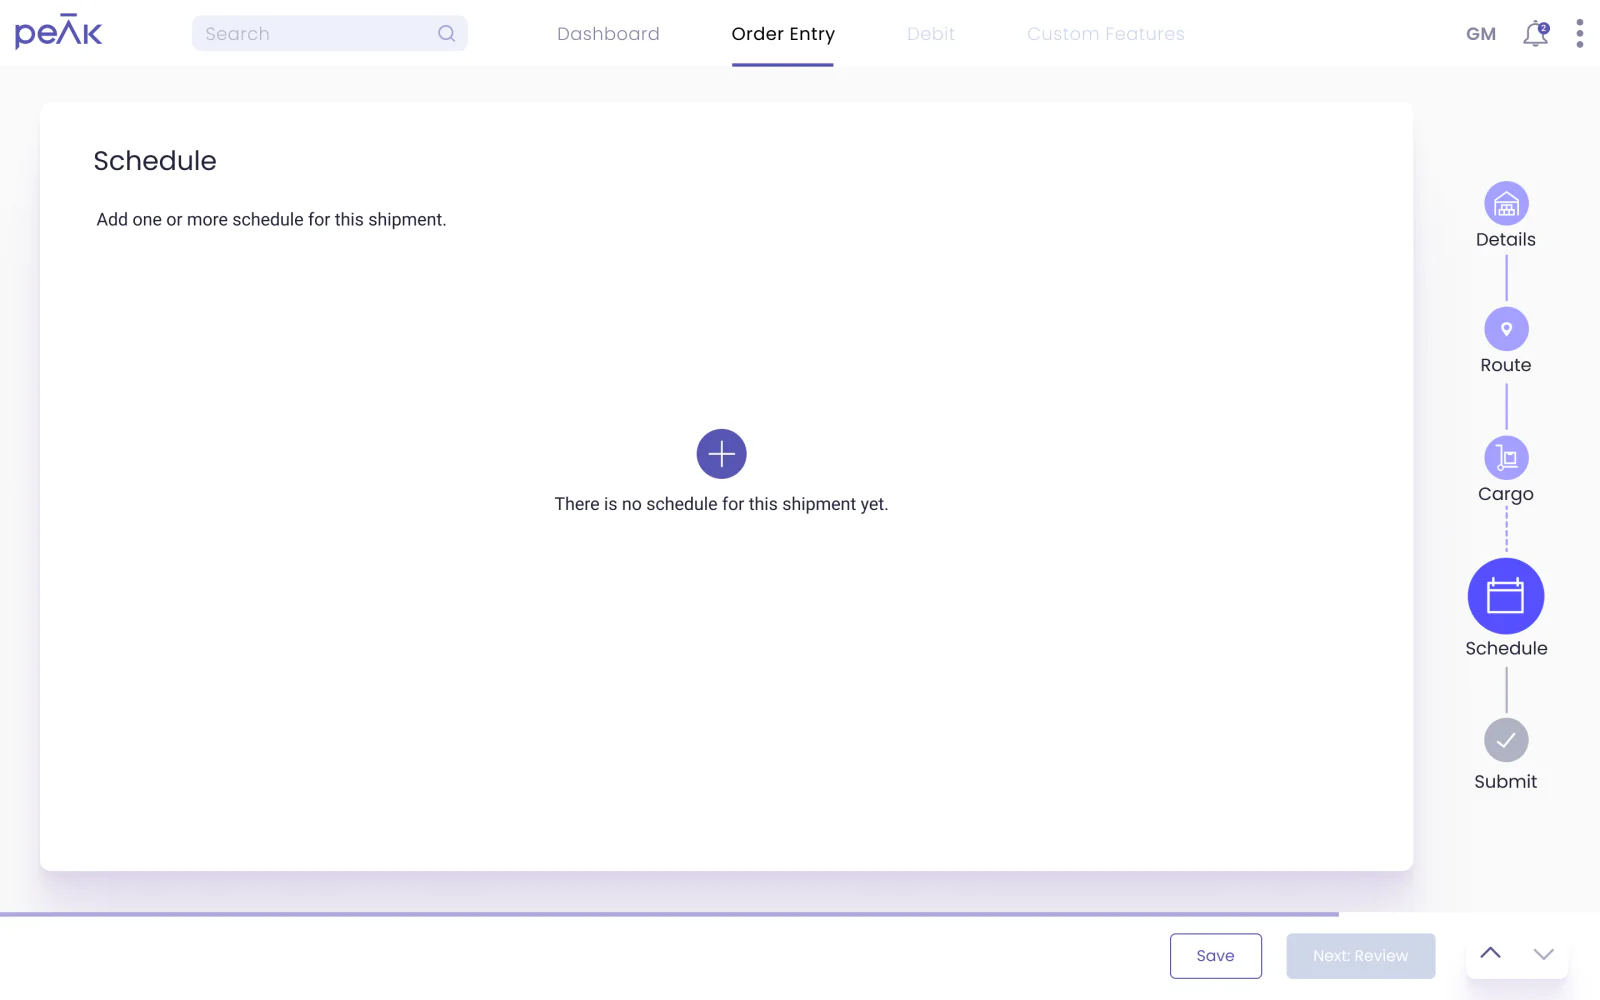1600x1000 pixels.
Task: Go to the Details step icon
Action: click(x=1506, y=204)
